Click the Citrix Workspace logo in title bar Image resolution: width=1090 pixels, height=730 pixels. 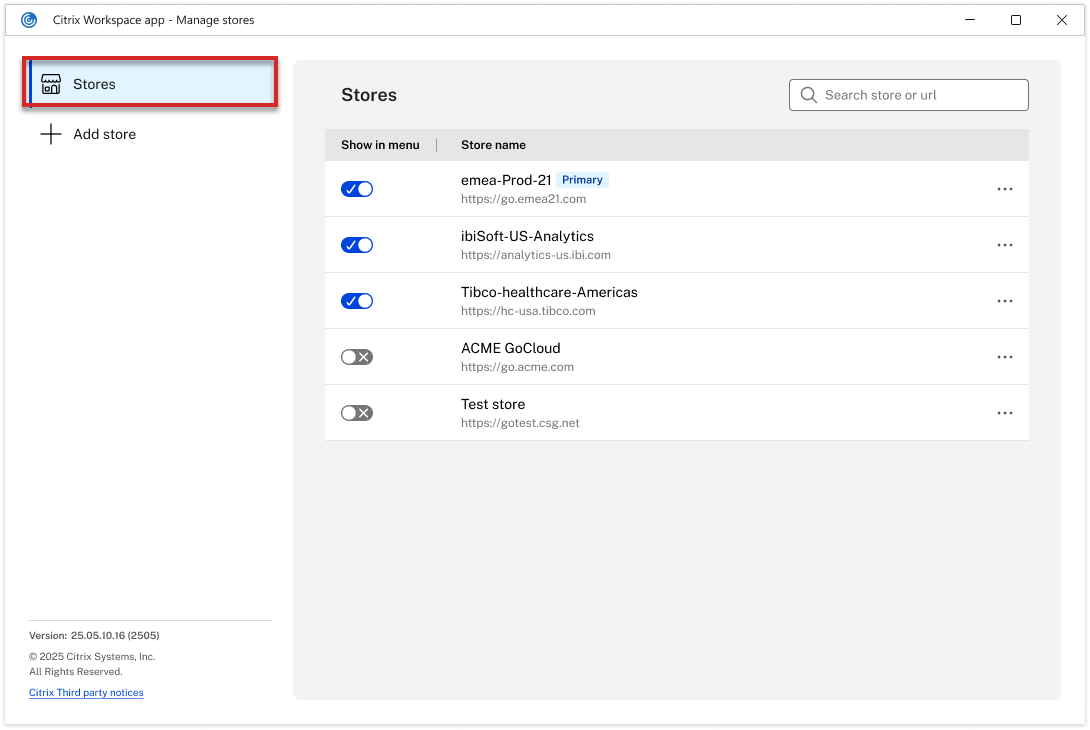point(29,20)
